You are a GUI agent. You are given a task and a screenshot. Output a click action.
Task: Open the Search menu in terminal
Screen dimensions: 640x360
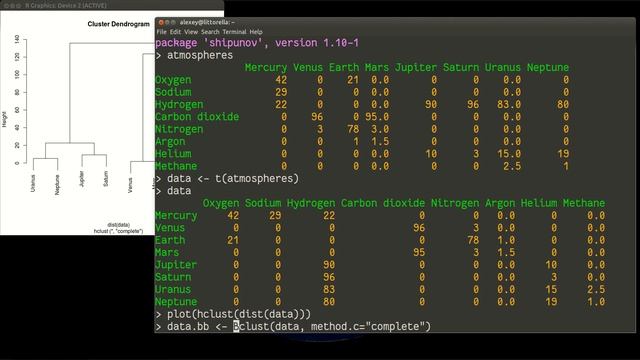pyautogui.click(x=210, y=32)
